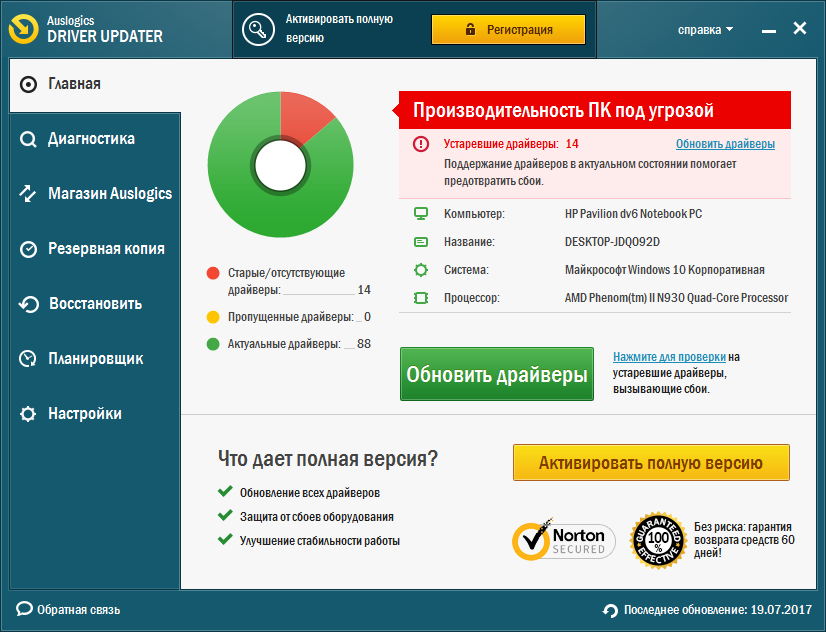Click the Актуальные драйверы: 88 legend text
826x632 pixels.
coord(299,344)
